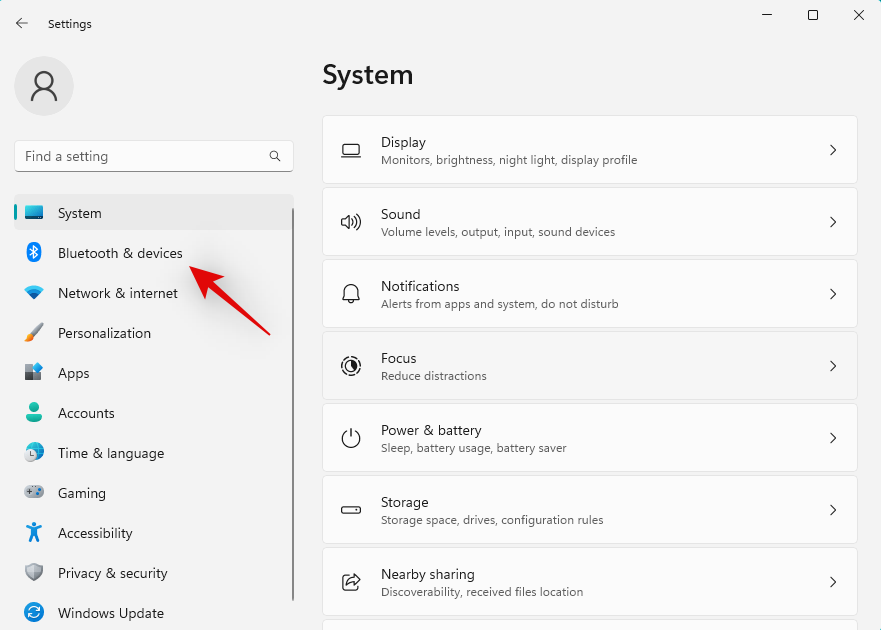Close the Settings window
The image size is (881, 630).
coord(859,15)
